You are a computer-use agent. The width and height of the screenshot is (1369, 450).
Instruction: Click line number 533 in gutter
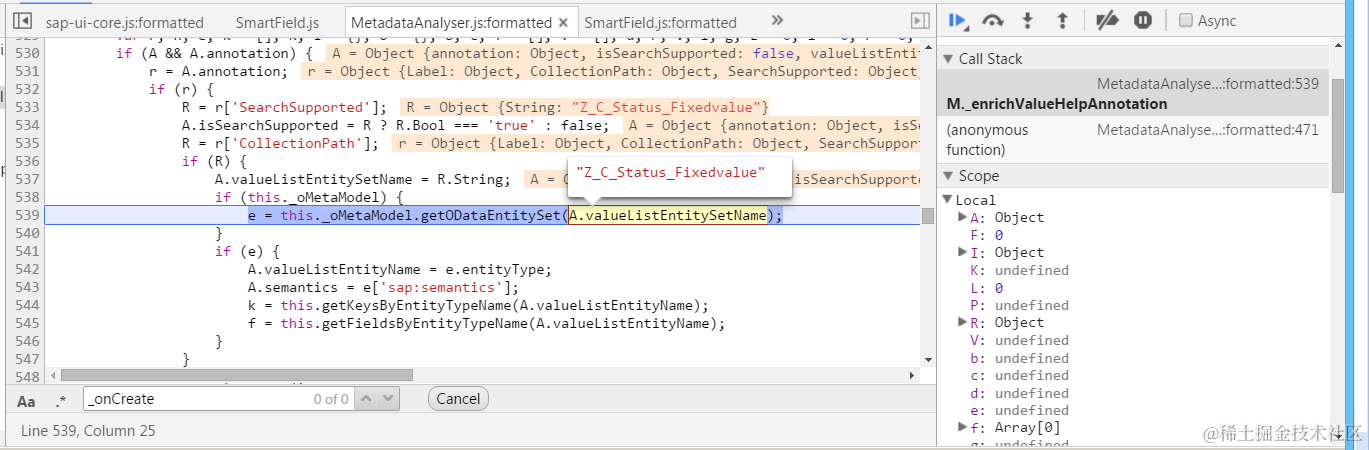(x=28, y=107)
